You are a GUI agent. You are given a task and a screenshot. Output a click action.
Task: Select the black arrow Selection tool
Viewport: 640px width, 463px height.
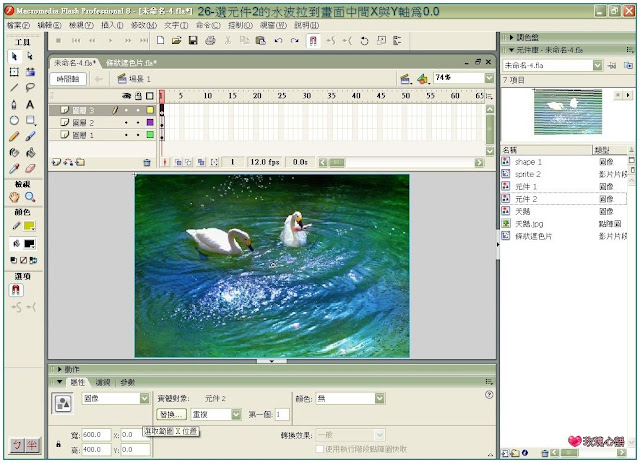14,56
